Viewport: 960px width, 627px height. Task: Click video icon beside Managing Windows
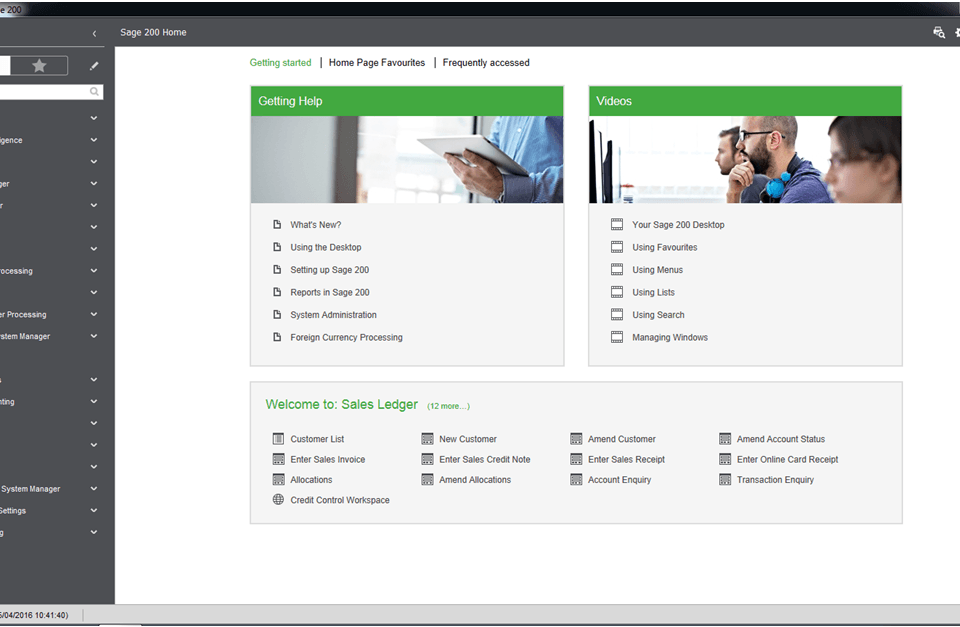tap(617, 337)
